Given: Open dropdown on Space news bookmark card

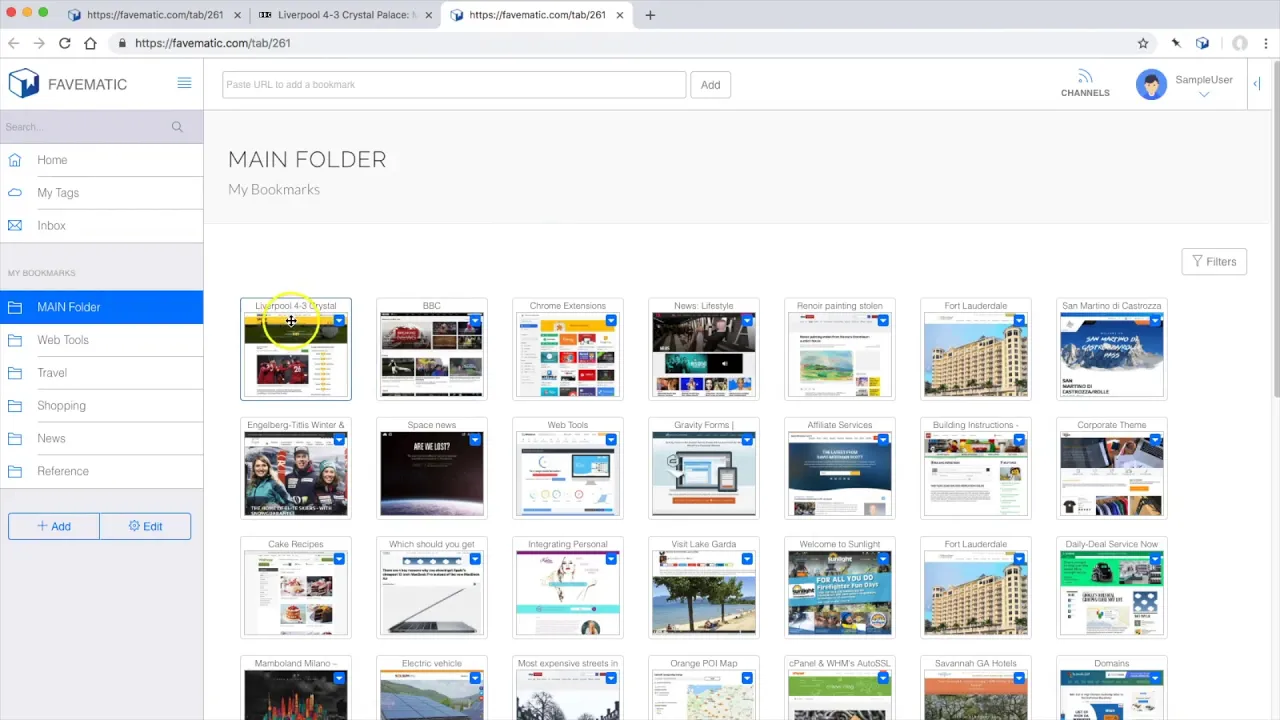Looking at the screenshot, I should (x=475, y=440).
